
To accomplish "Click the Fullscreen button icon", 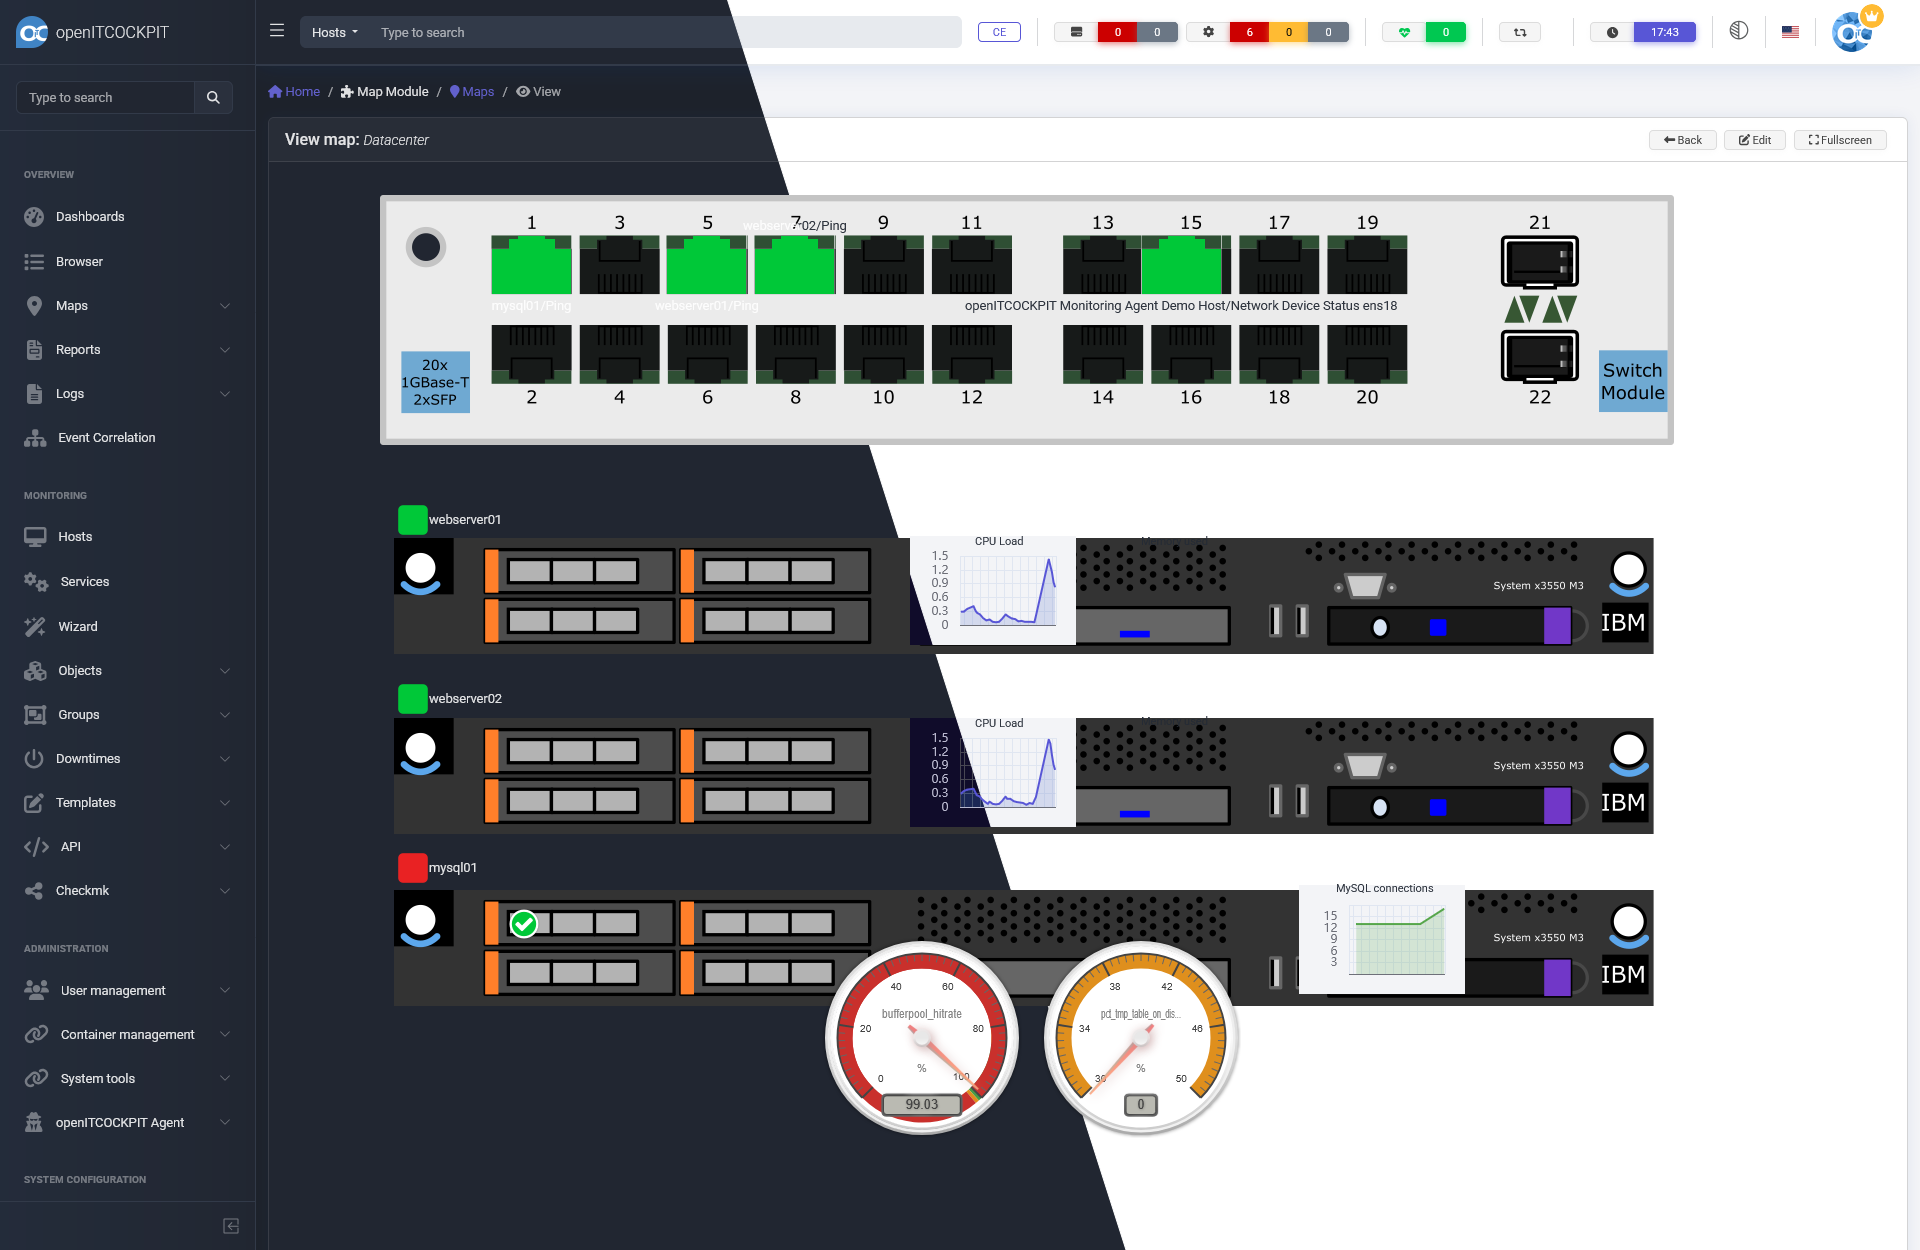I will (x=1814, y=140).
